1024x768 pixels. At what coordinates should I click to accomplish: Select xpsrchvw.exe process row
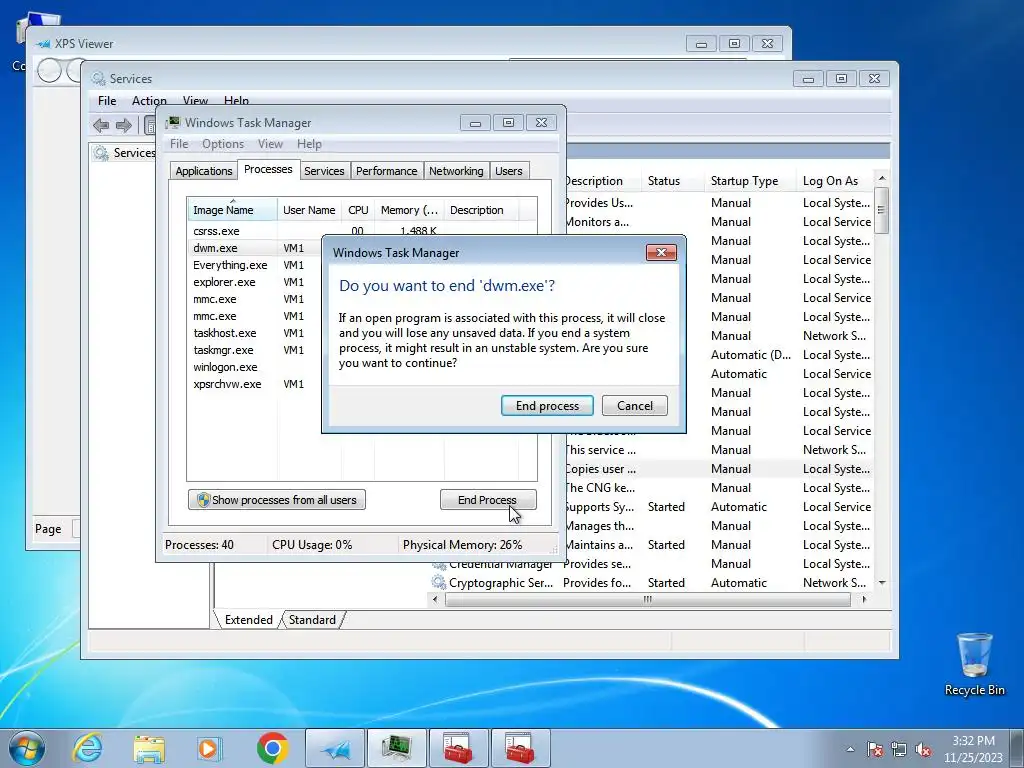coord(255,384)
